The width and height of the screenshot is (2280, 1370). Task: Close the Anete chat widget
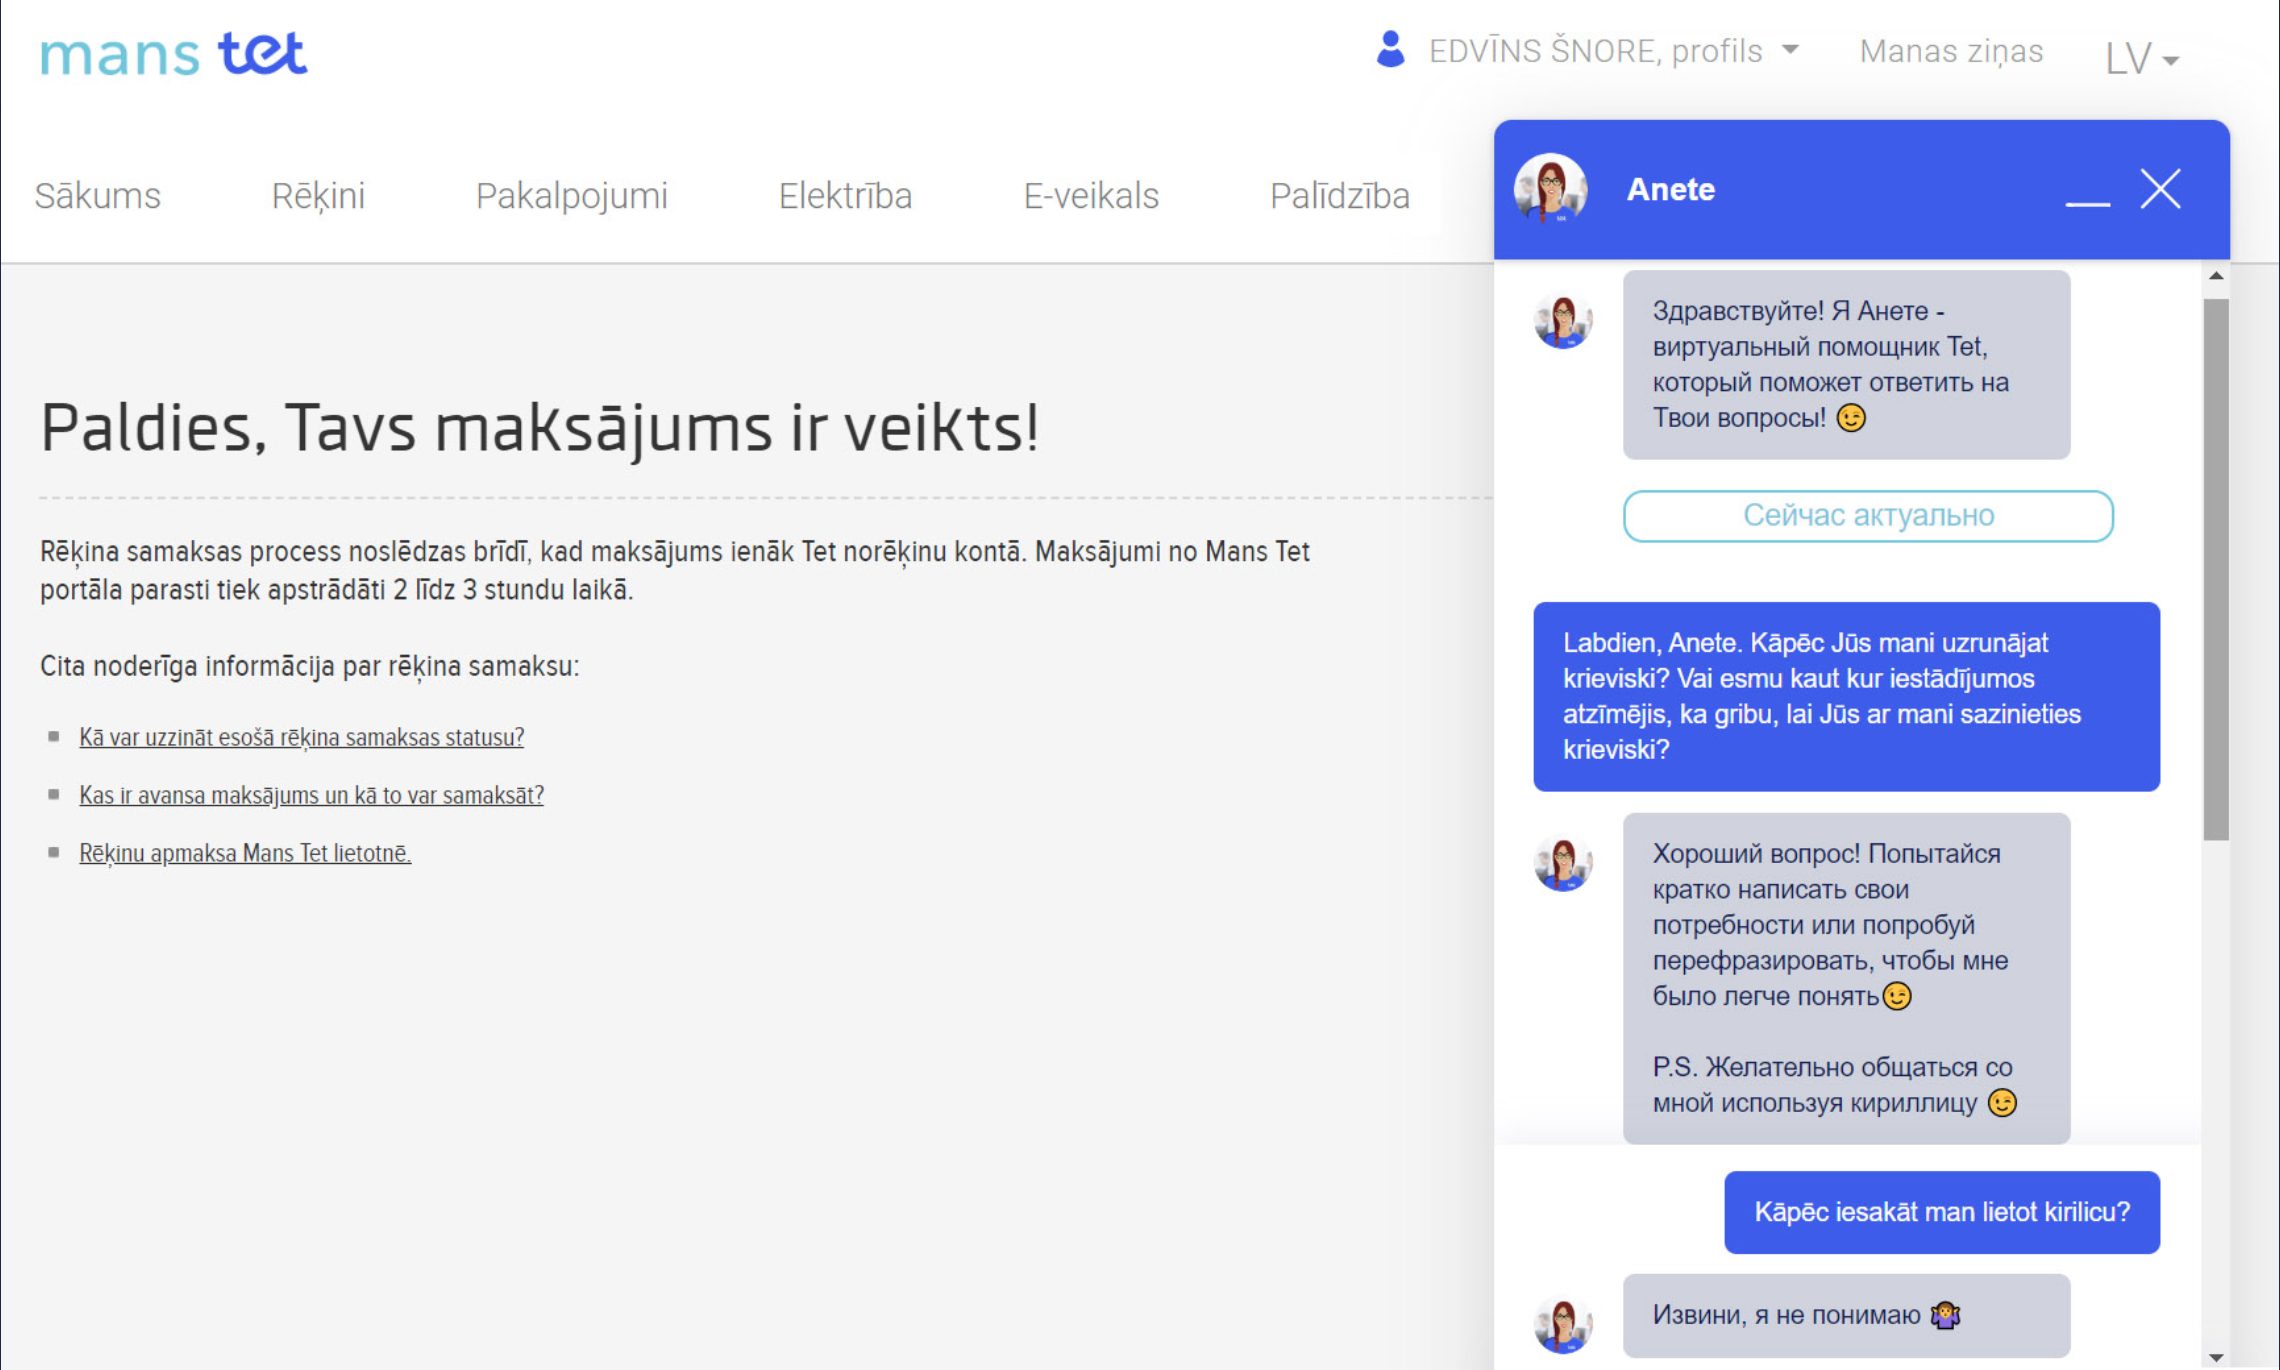tap(2160, 188)
